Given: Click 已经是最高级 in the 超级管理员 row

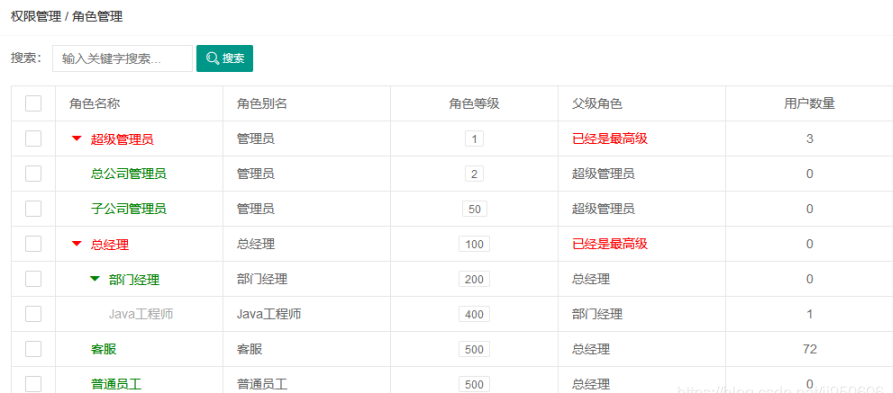Looking at the screenshot, I should click(610, 138).
